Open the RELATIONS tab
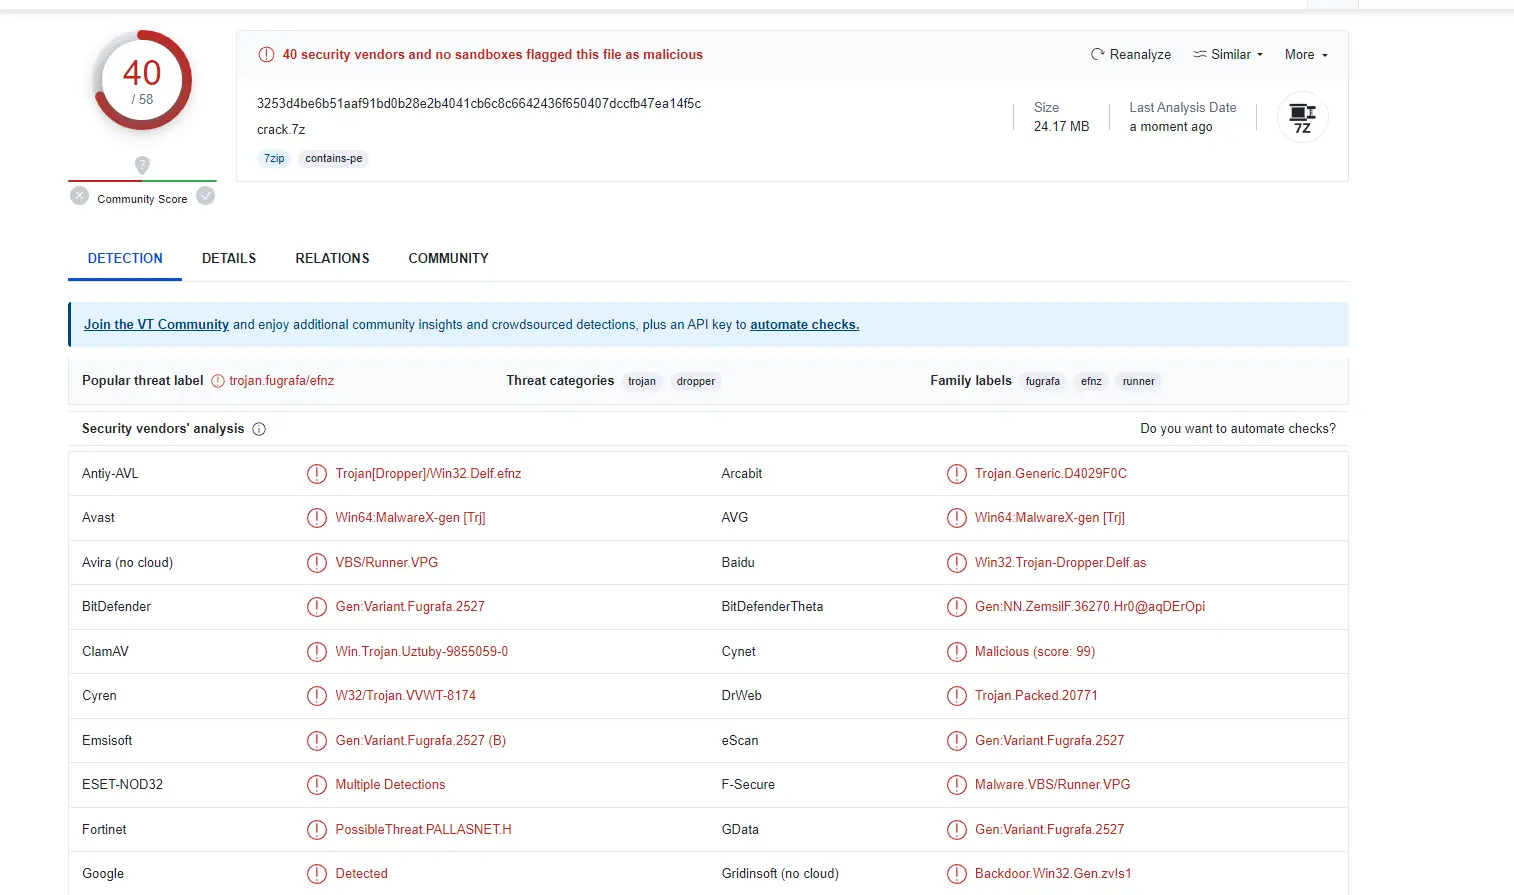This screenshot has height=895, width=1514. [x=332, y=258]
